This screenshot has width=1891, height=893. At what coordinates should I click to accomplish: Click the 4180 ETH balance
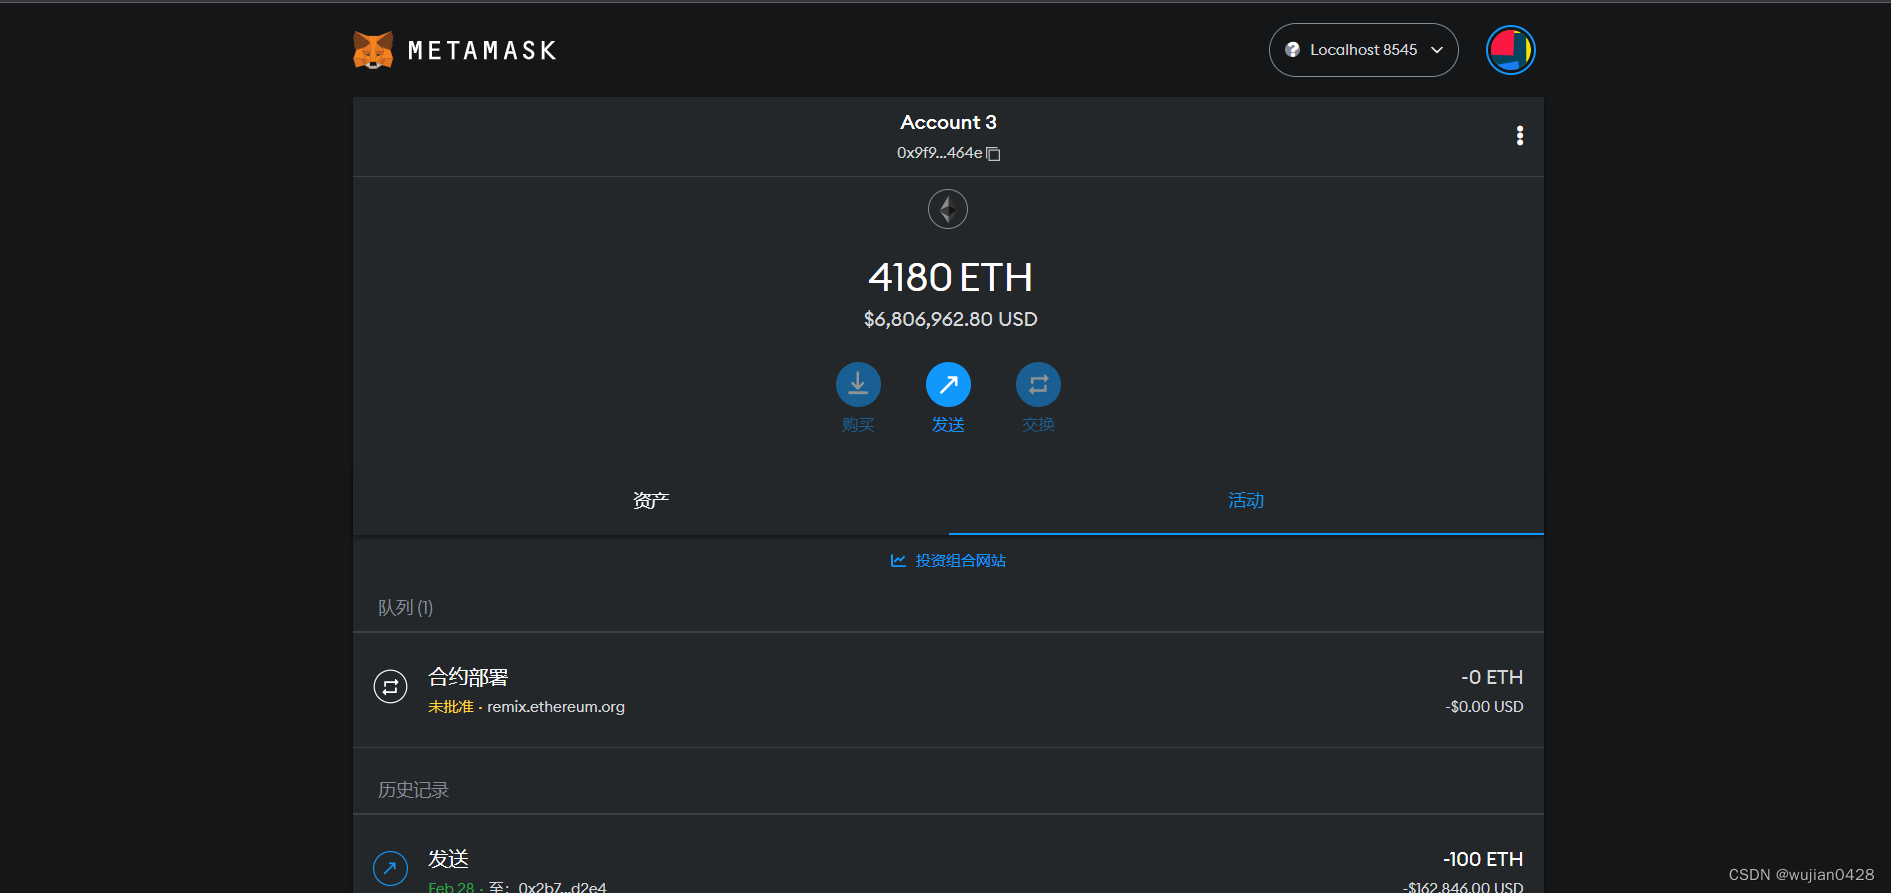click(x=950, y=277)
